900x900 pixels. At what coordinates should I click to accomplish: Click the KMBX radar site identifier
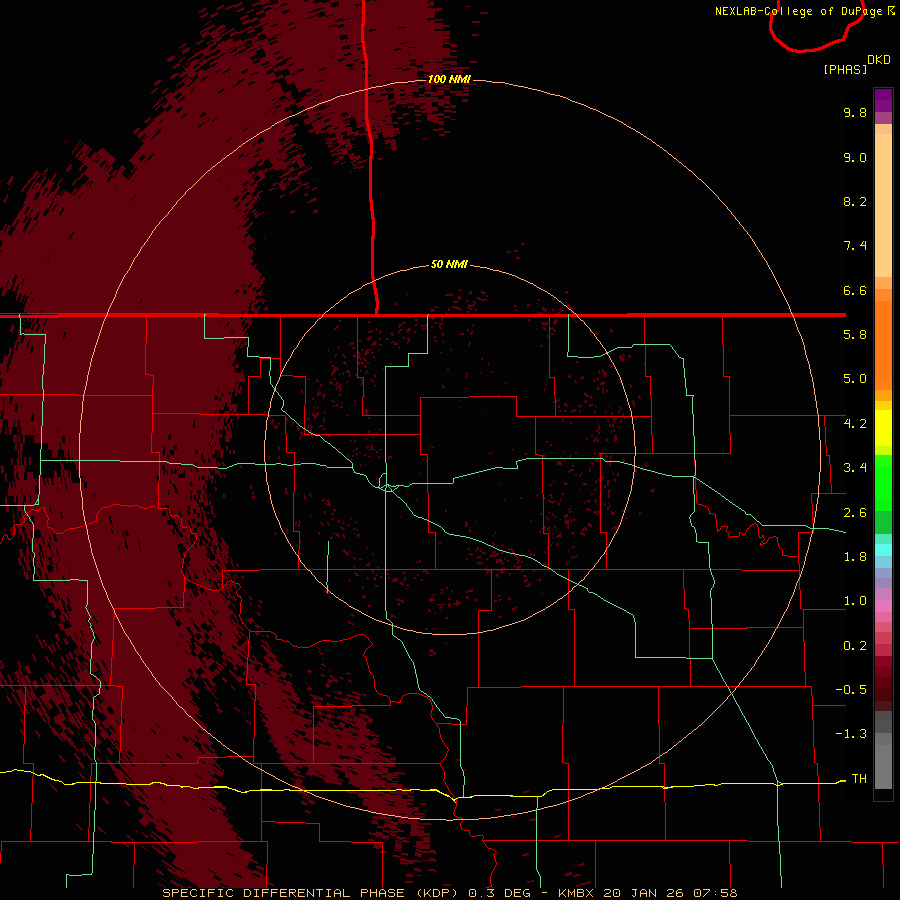pos(576,893)
